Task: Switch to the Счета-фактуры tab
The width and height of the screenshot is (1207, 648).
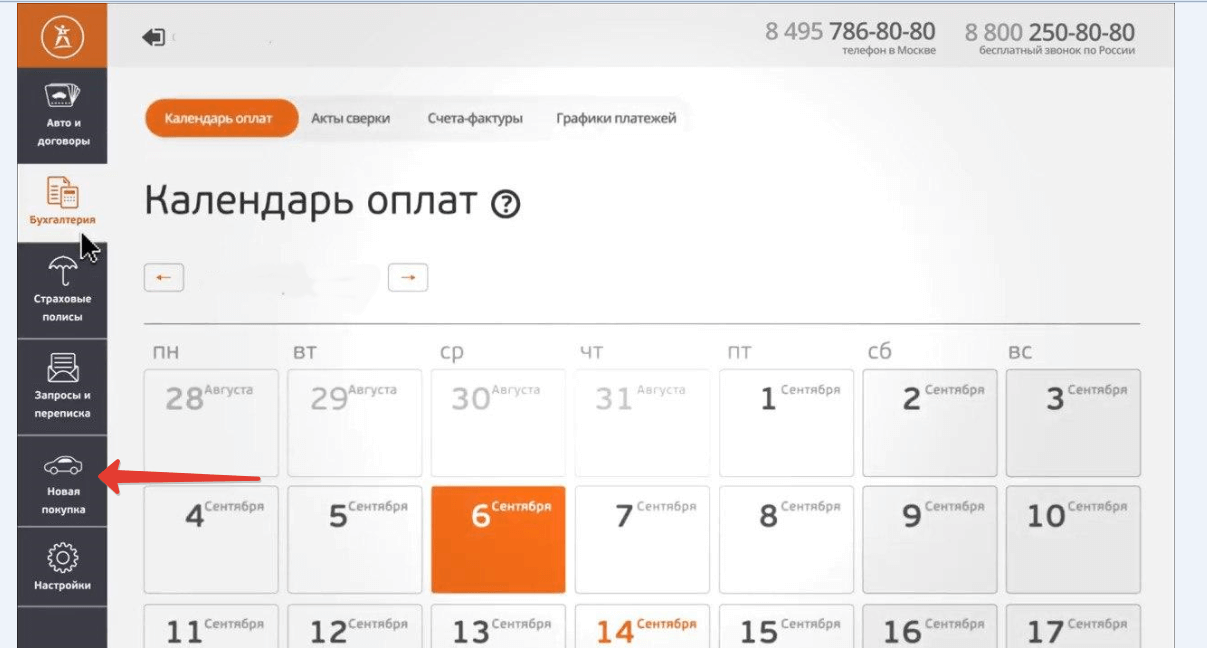Action: pyautogui.click(x=475, y=118)
